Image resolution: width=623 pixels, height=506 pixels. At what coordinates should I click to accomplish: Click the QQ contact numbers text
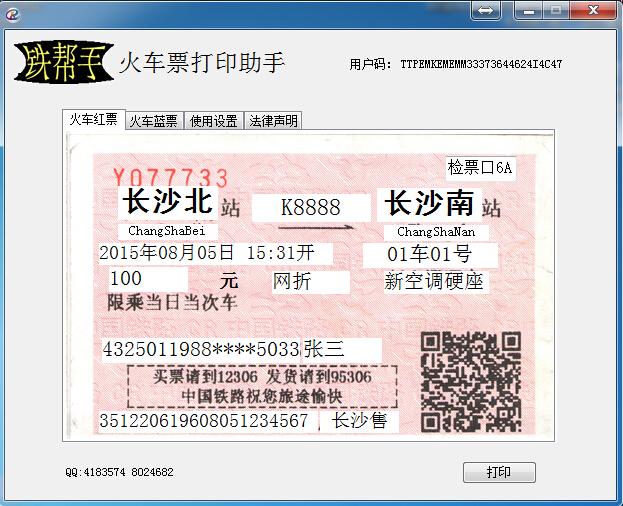click(x=120, y=472)
